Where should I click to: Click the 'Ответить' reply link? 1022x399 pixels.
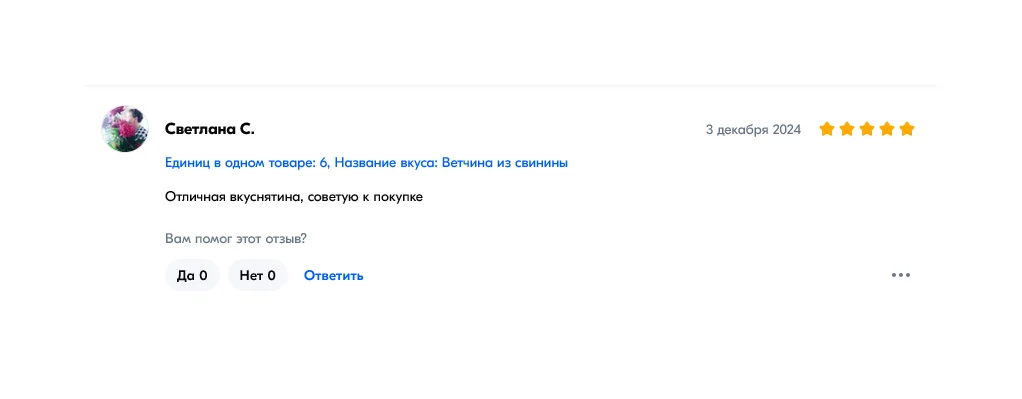click(334, 276)
